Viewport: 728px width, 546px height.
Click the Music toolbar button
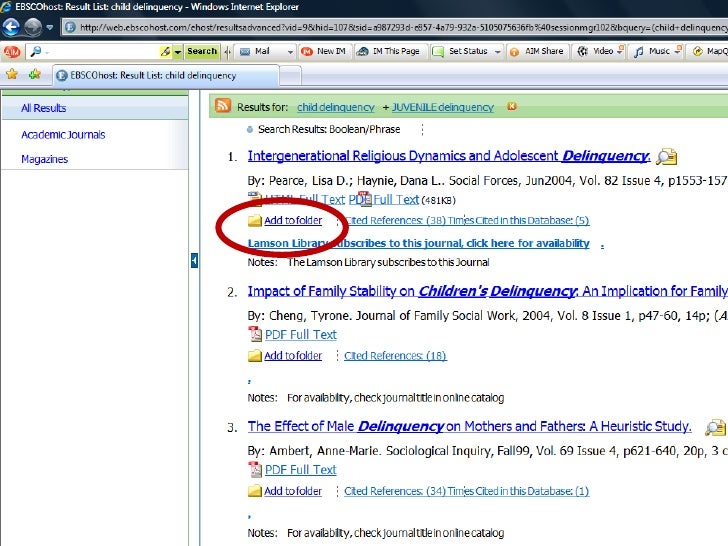coord(654,51)
